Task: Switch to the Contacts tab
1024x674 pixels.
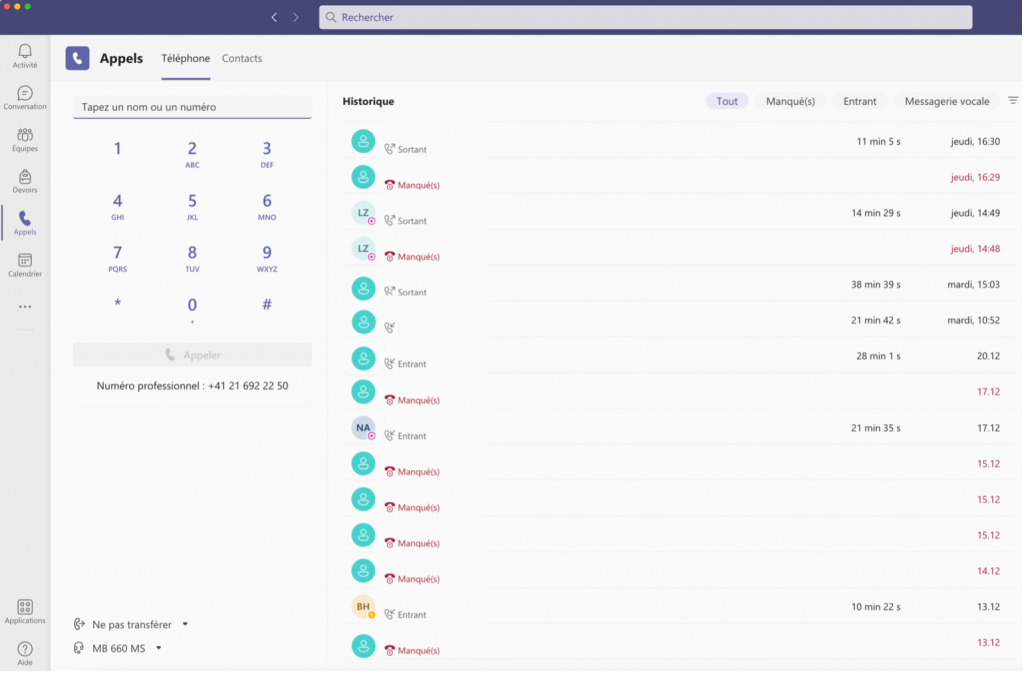Action: pos(242,59)
